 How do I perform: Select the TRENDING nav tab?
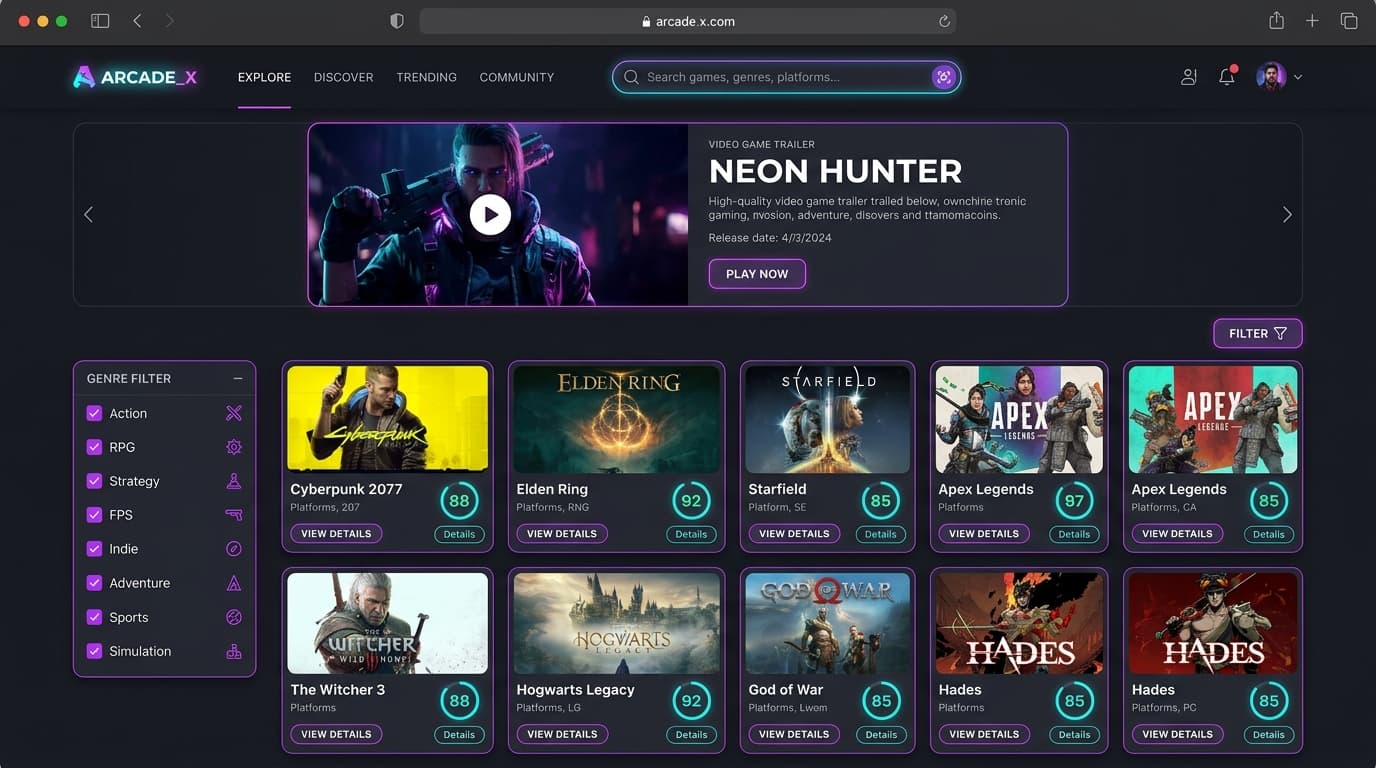click(426, 77)
